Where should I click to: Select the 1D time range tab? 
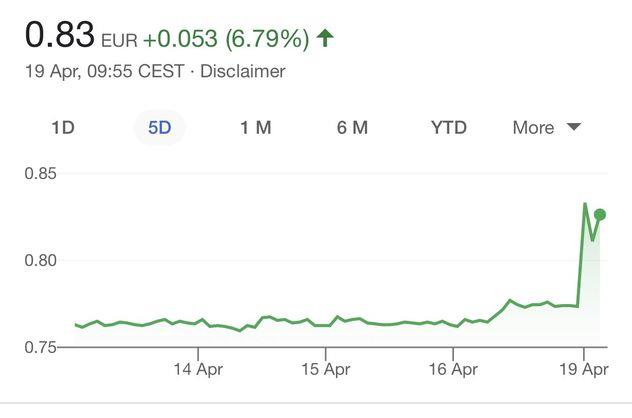point(62,127)
